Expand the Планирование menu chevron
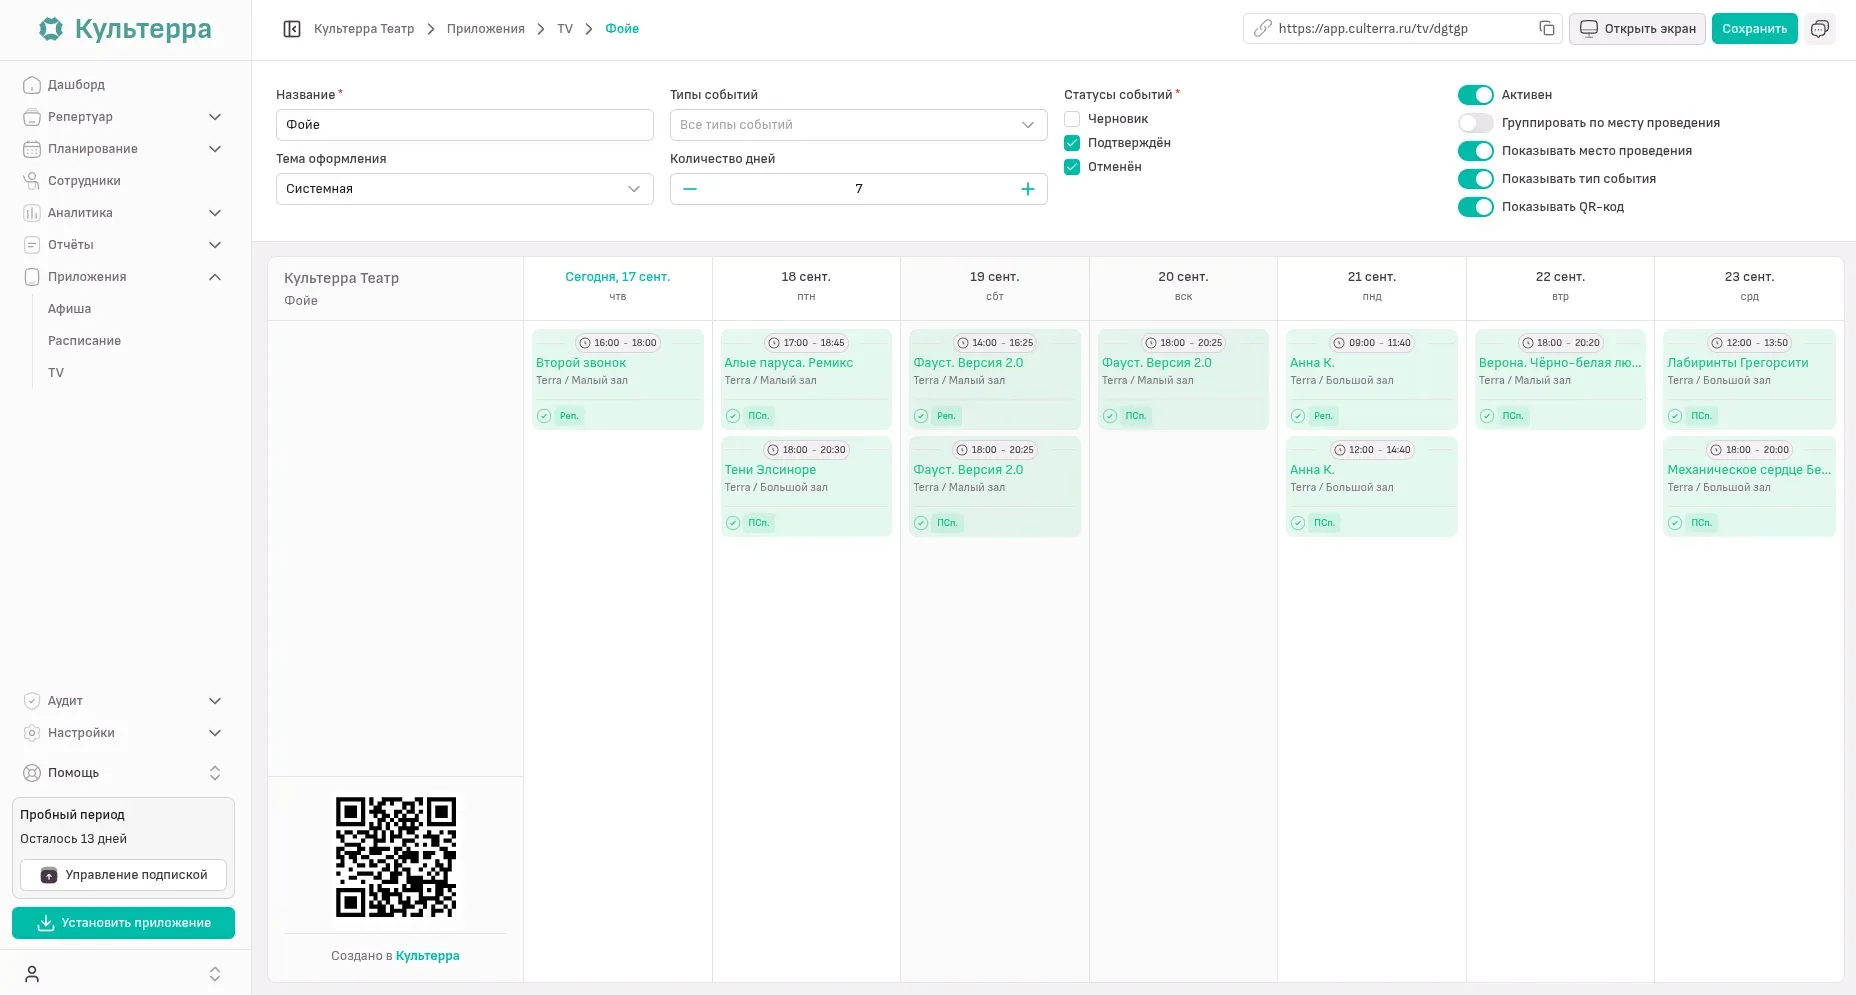This screenshot has height=995, width=1856. [x=215, y=149]
